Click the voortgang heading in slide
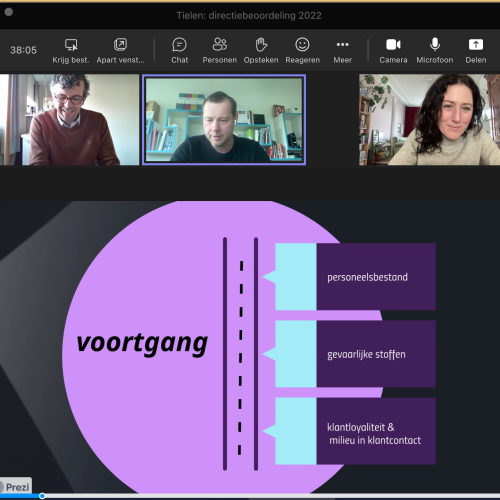The width and height of the screenshot is (500, 500). tap(142, 343)
